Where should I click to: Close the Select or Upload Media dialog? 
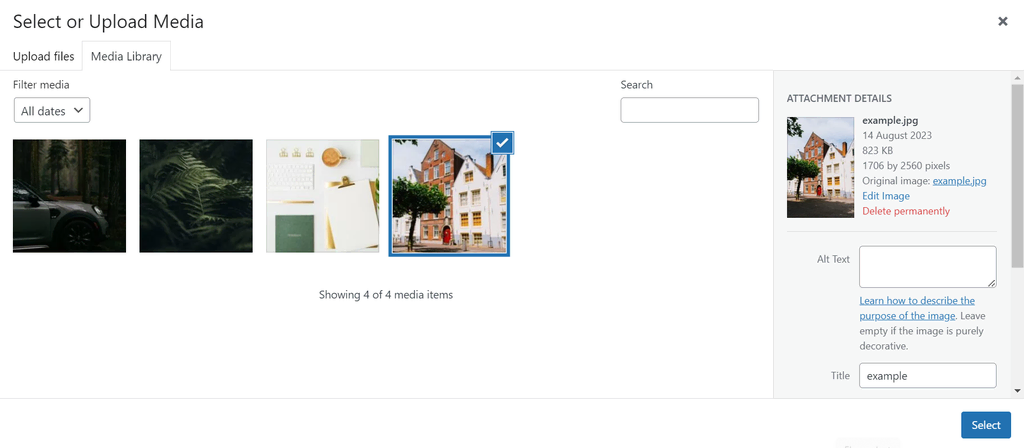(x=1002, y=22)
